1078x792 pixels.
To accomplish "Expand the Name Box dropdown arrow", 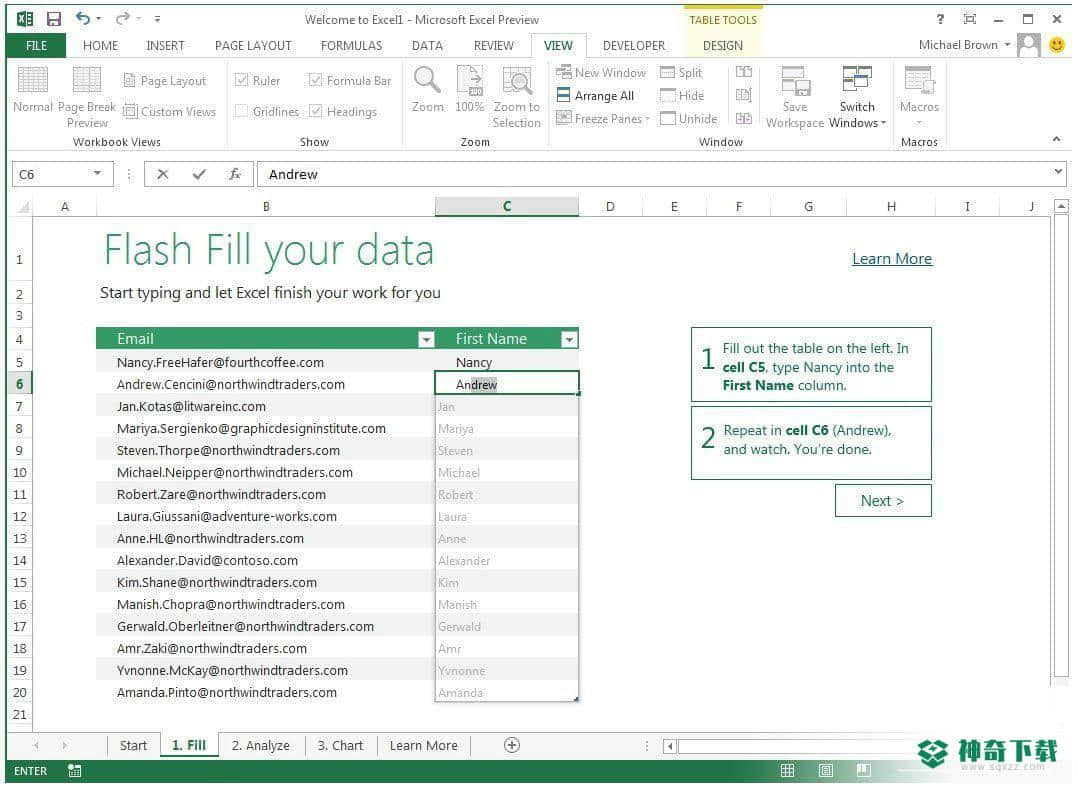I will pyautogui.click(x=98, y=173).
